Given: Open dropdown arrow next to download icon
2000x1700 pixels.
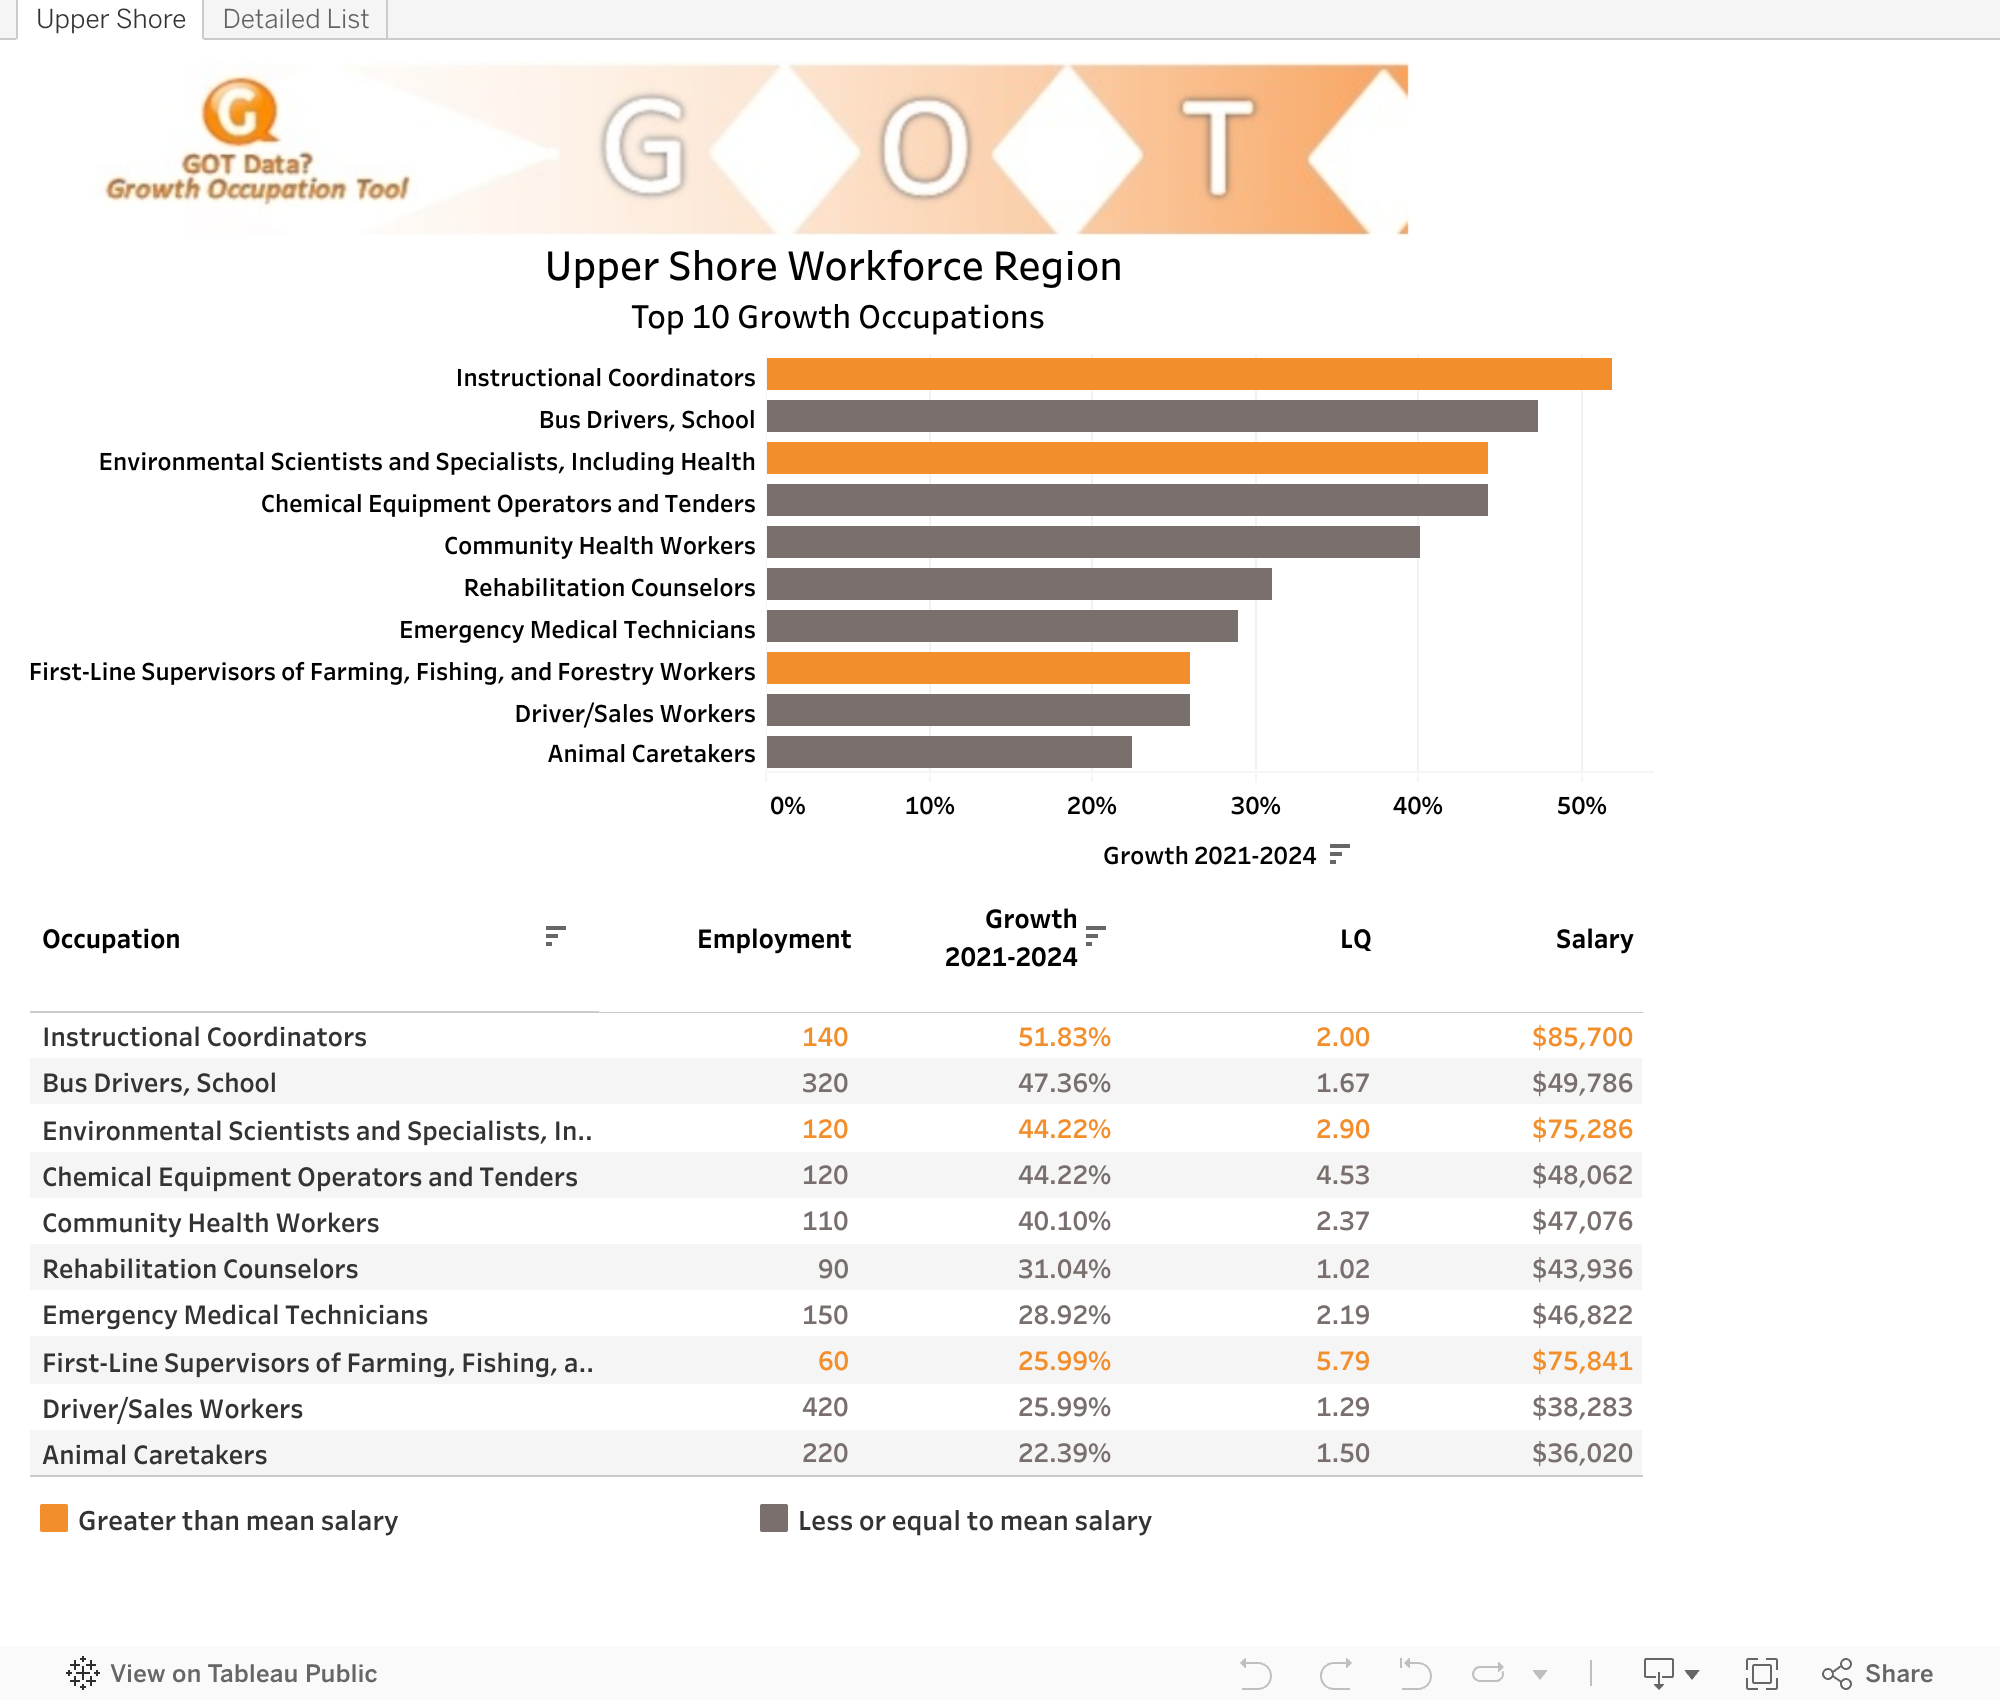Looking at the screenshot, I should pyautogui.click(x=1692, y=1674).
